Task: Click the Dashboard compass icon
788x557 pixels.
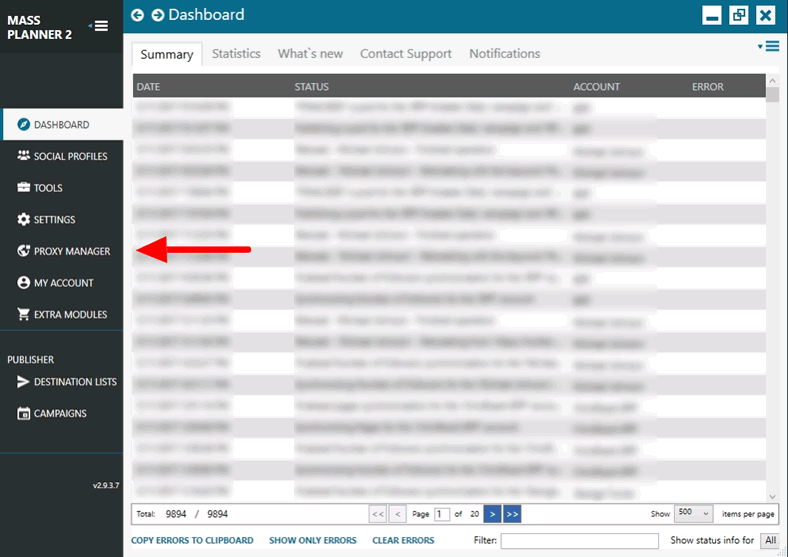Action: coord(24,124)
